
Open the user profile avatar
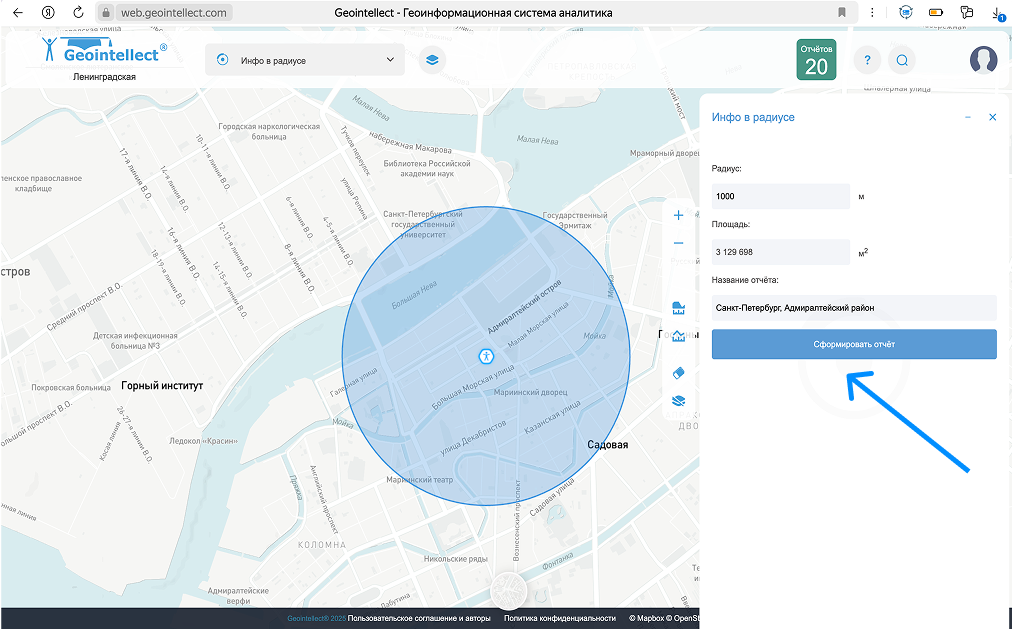click(983, 60)
